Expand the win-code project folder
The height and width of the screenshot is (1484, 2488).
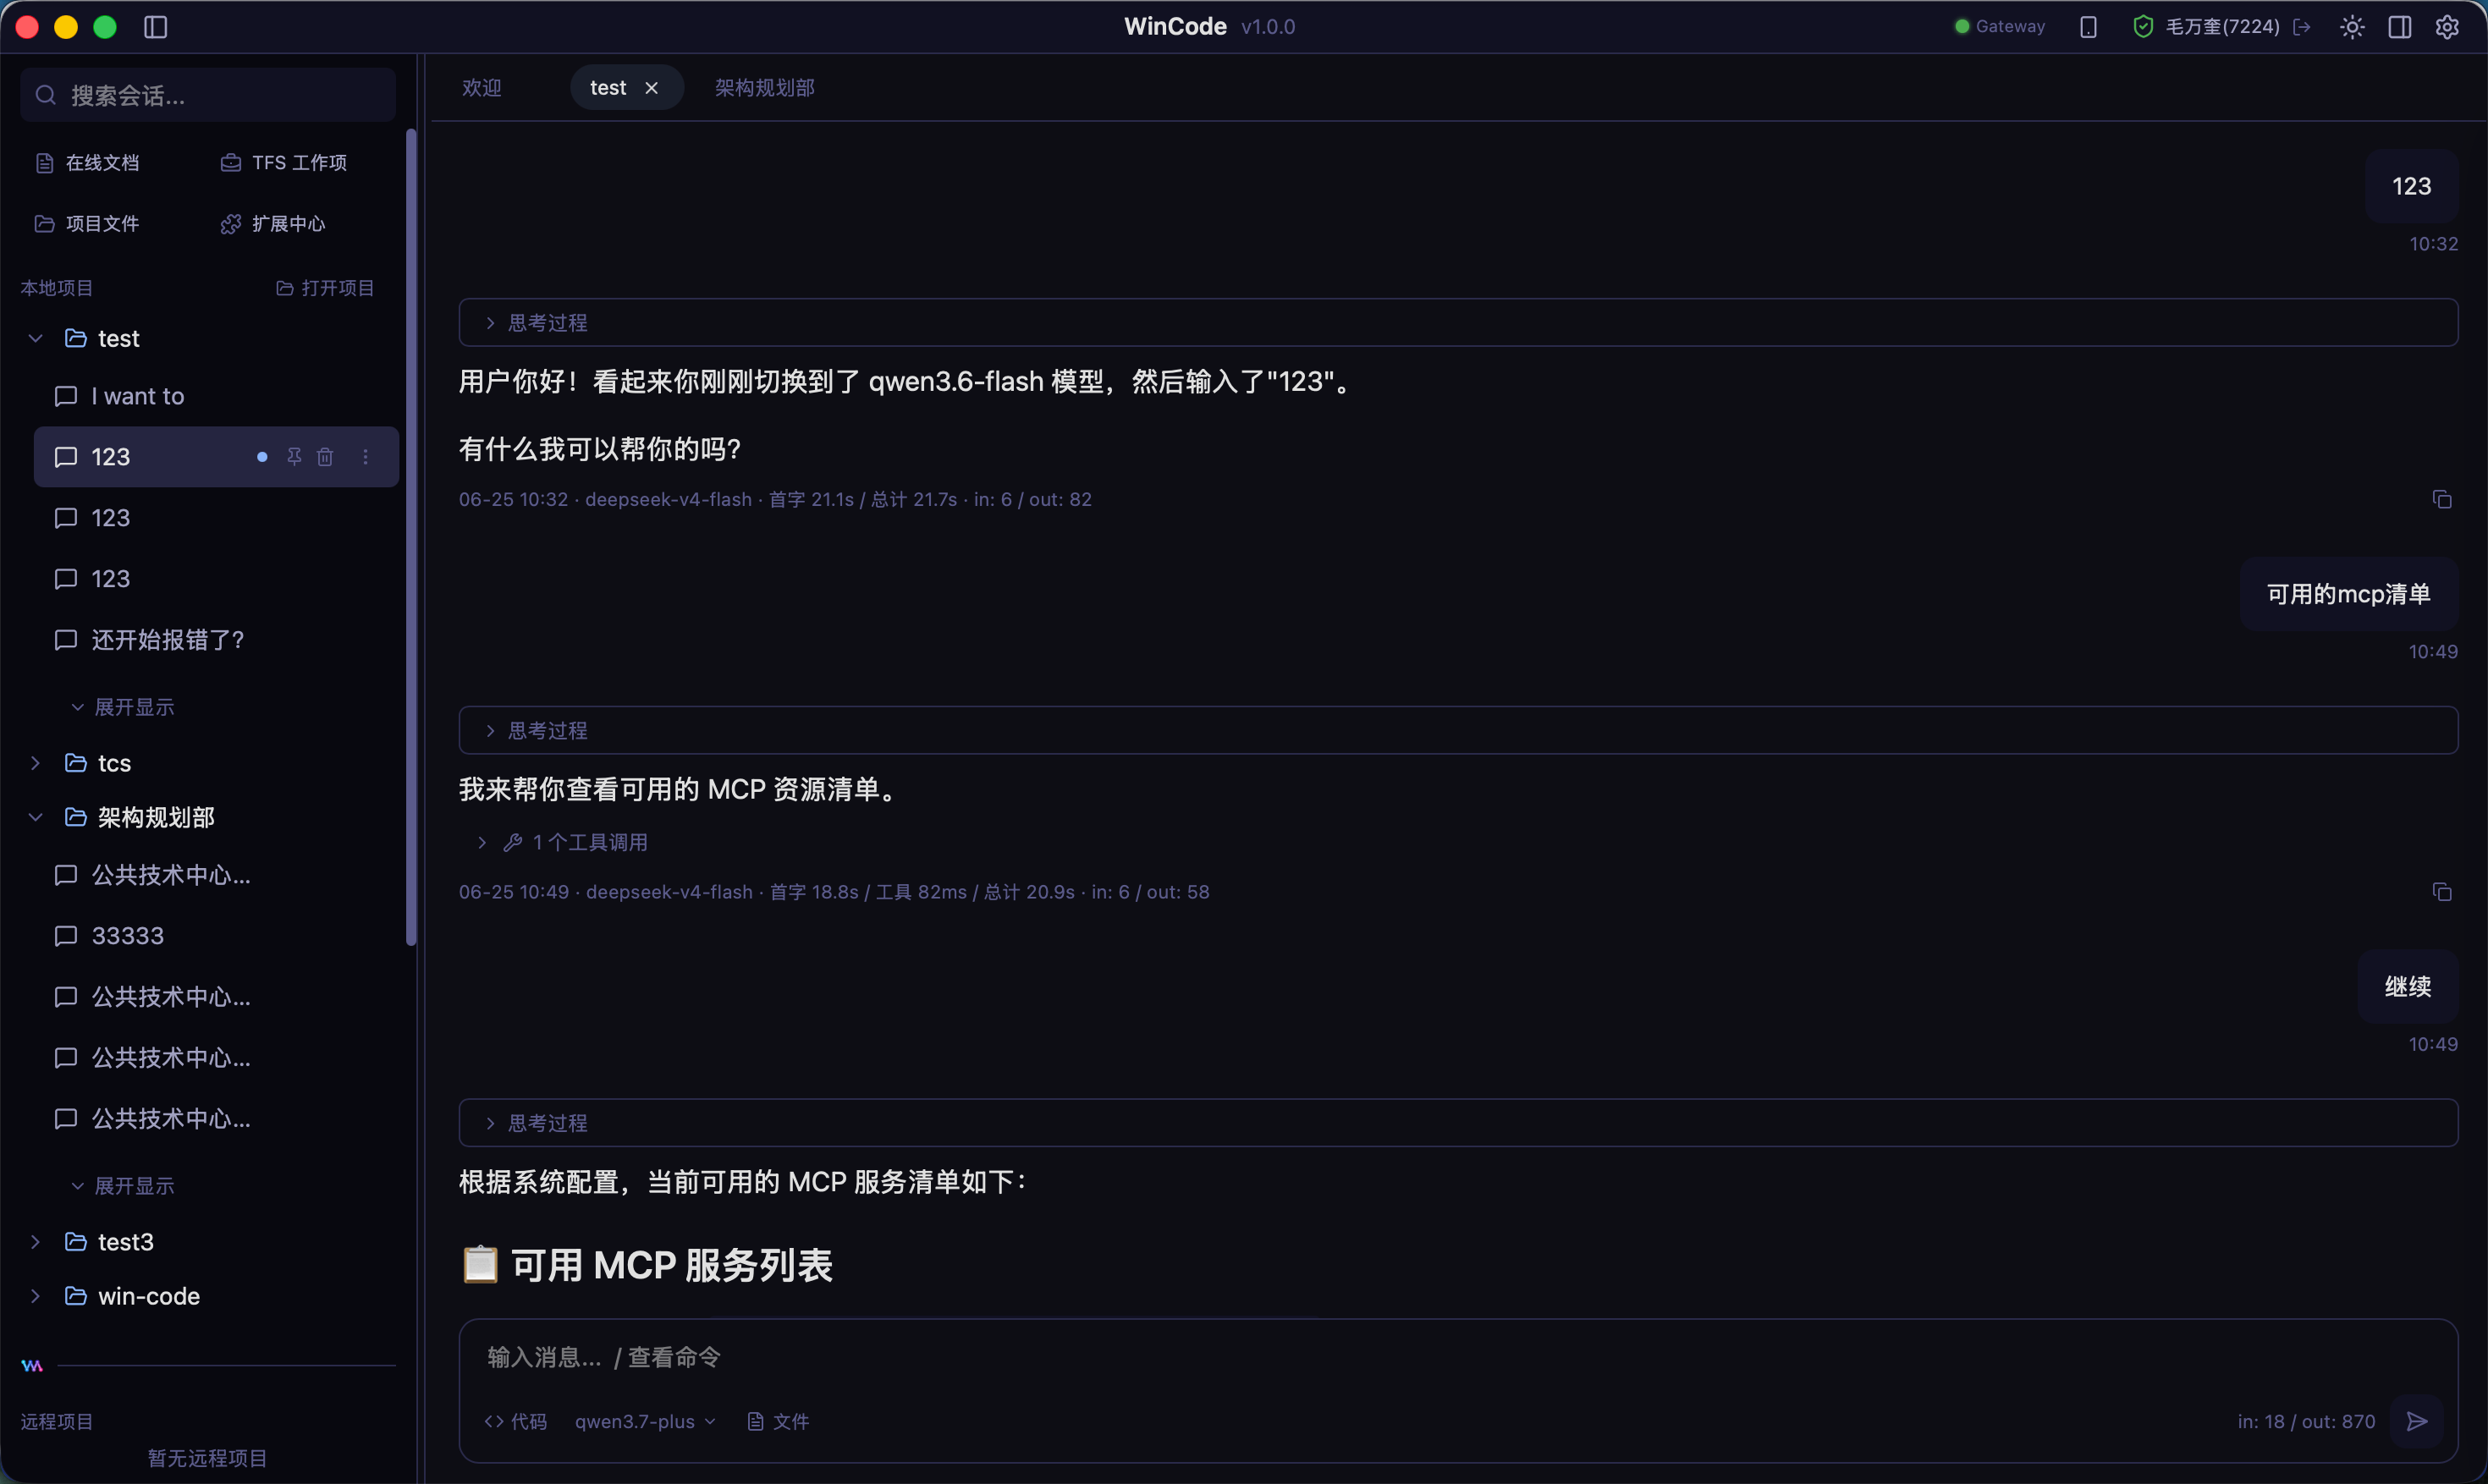click(36, 1296)
